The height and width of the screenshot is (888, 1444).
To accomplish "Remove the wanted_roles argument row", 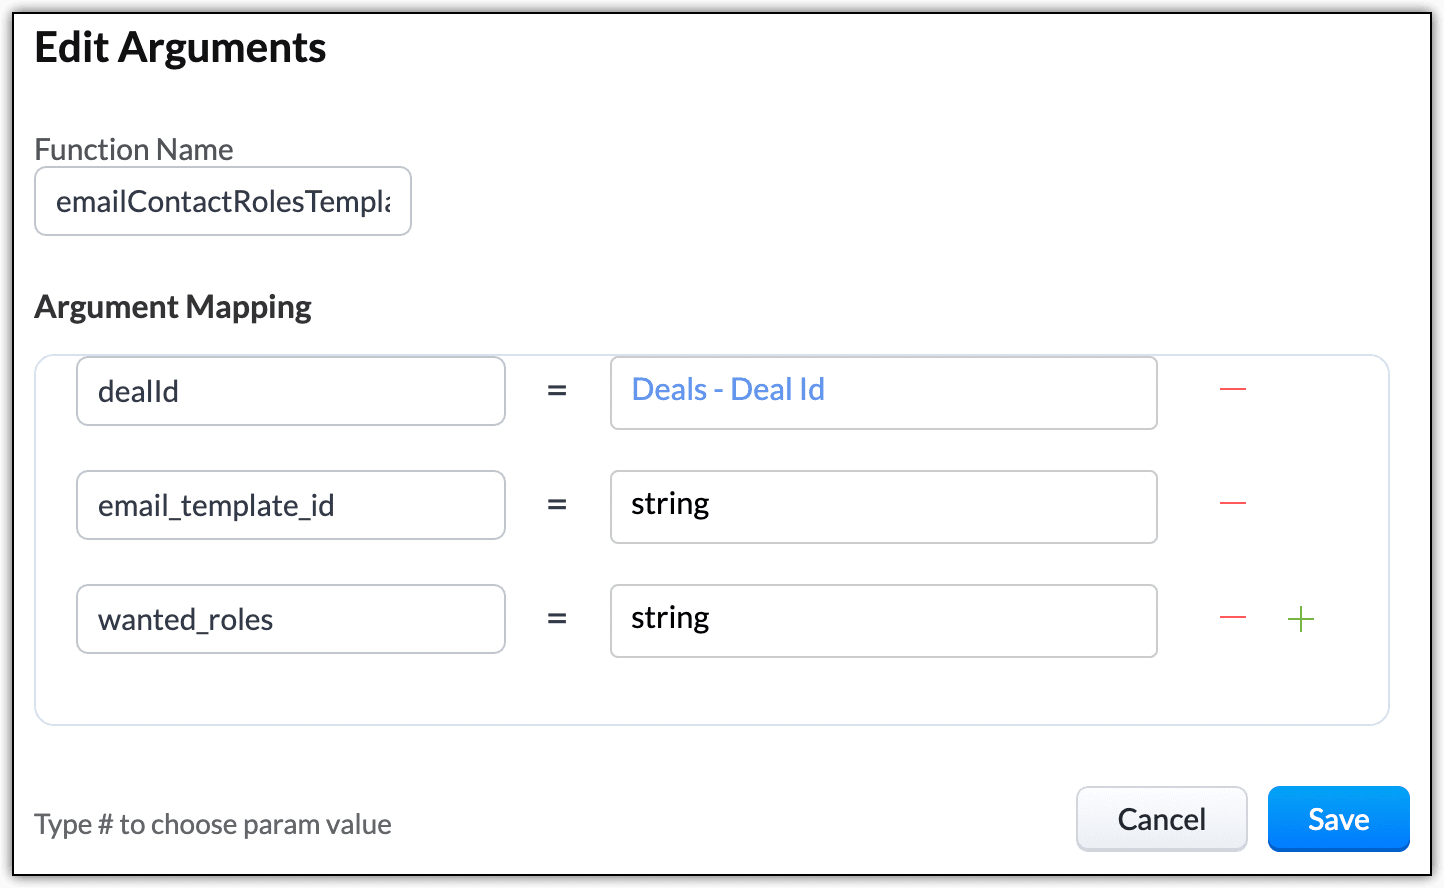I will (x=1233, y=619).
